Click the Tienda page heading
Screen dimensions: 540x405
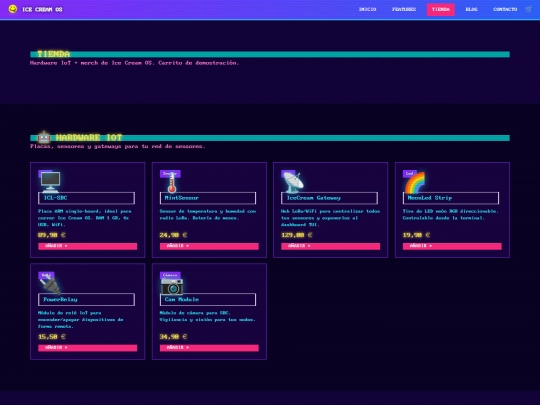[x=54, y=54]
